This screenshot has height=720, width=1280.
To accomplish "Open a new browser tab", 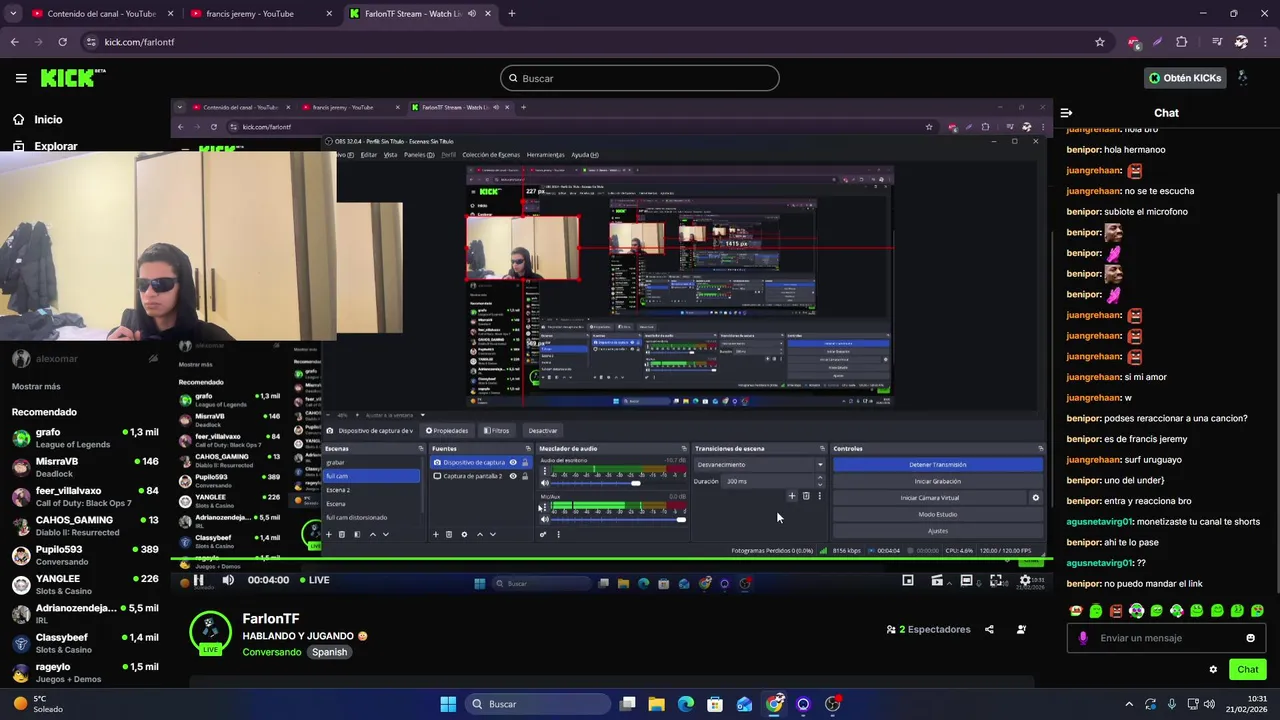I will [511, 14].
